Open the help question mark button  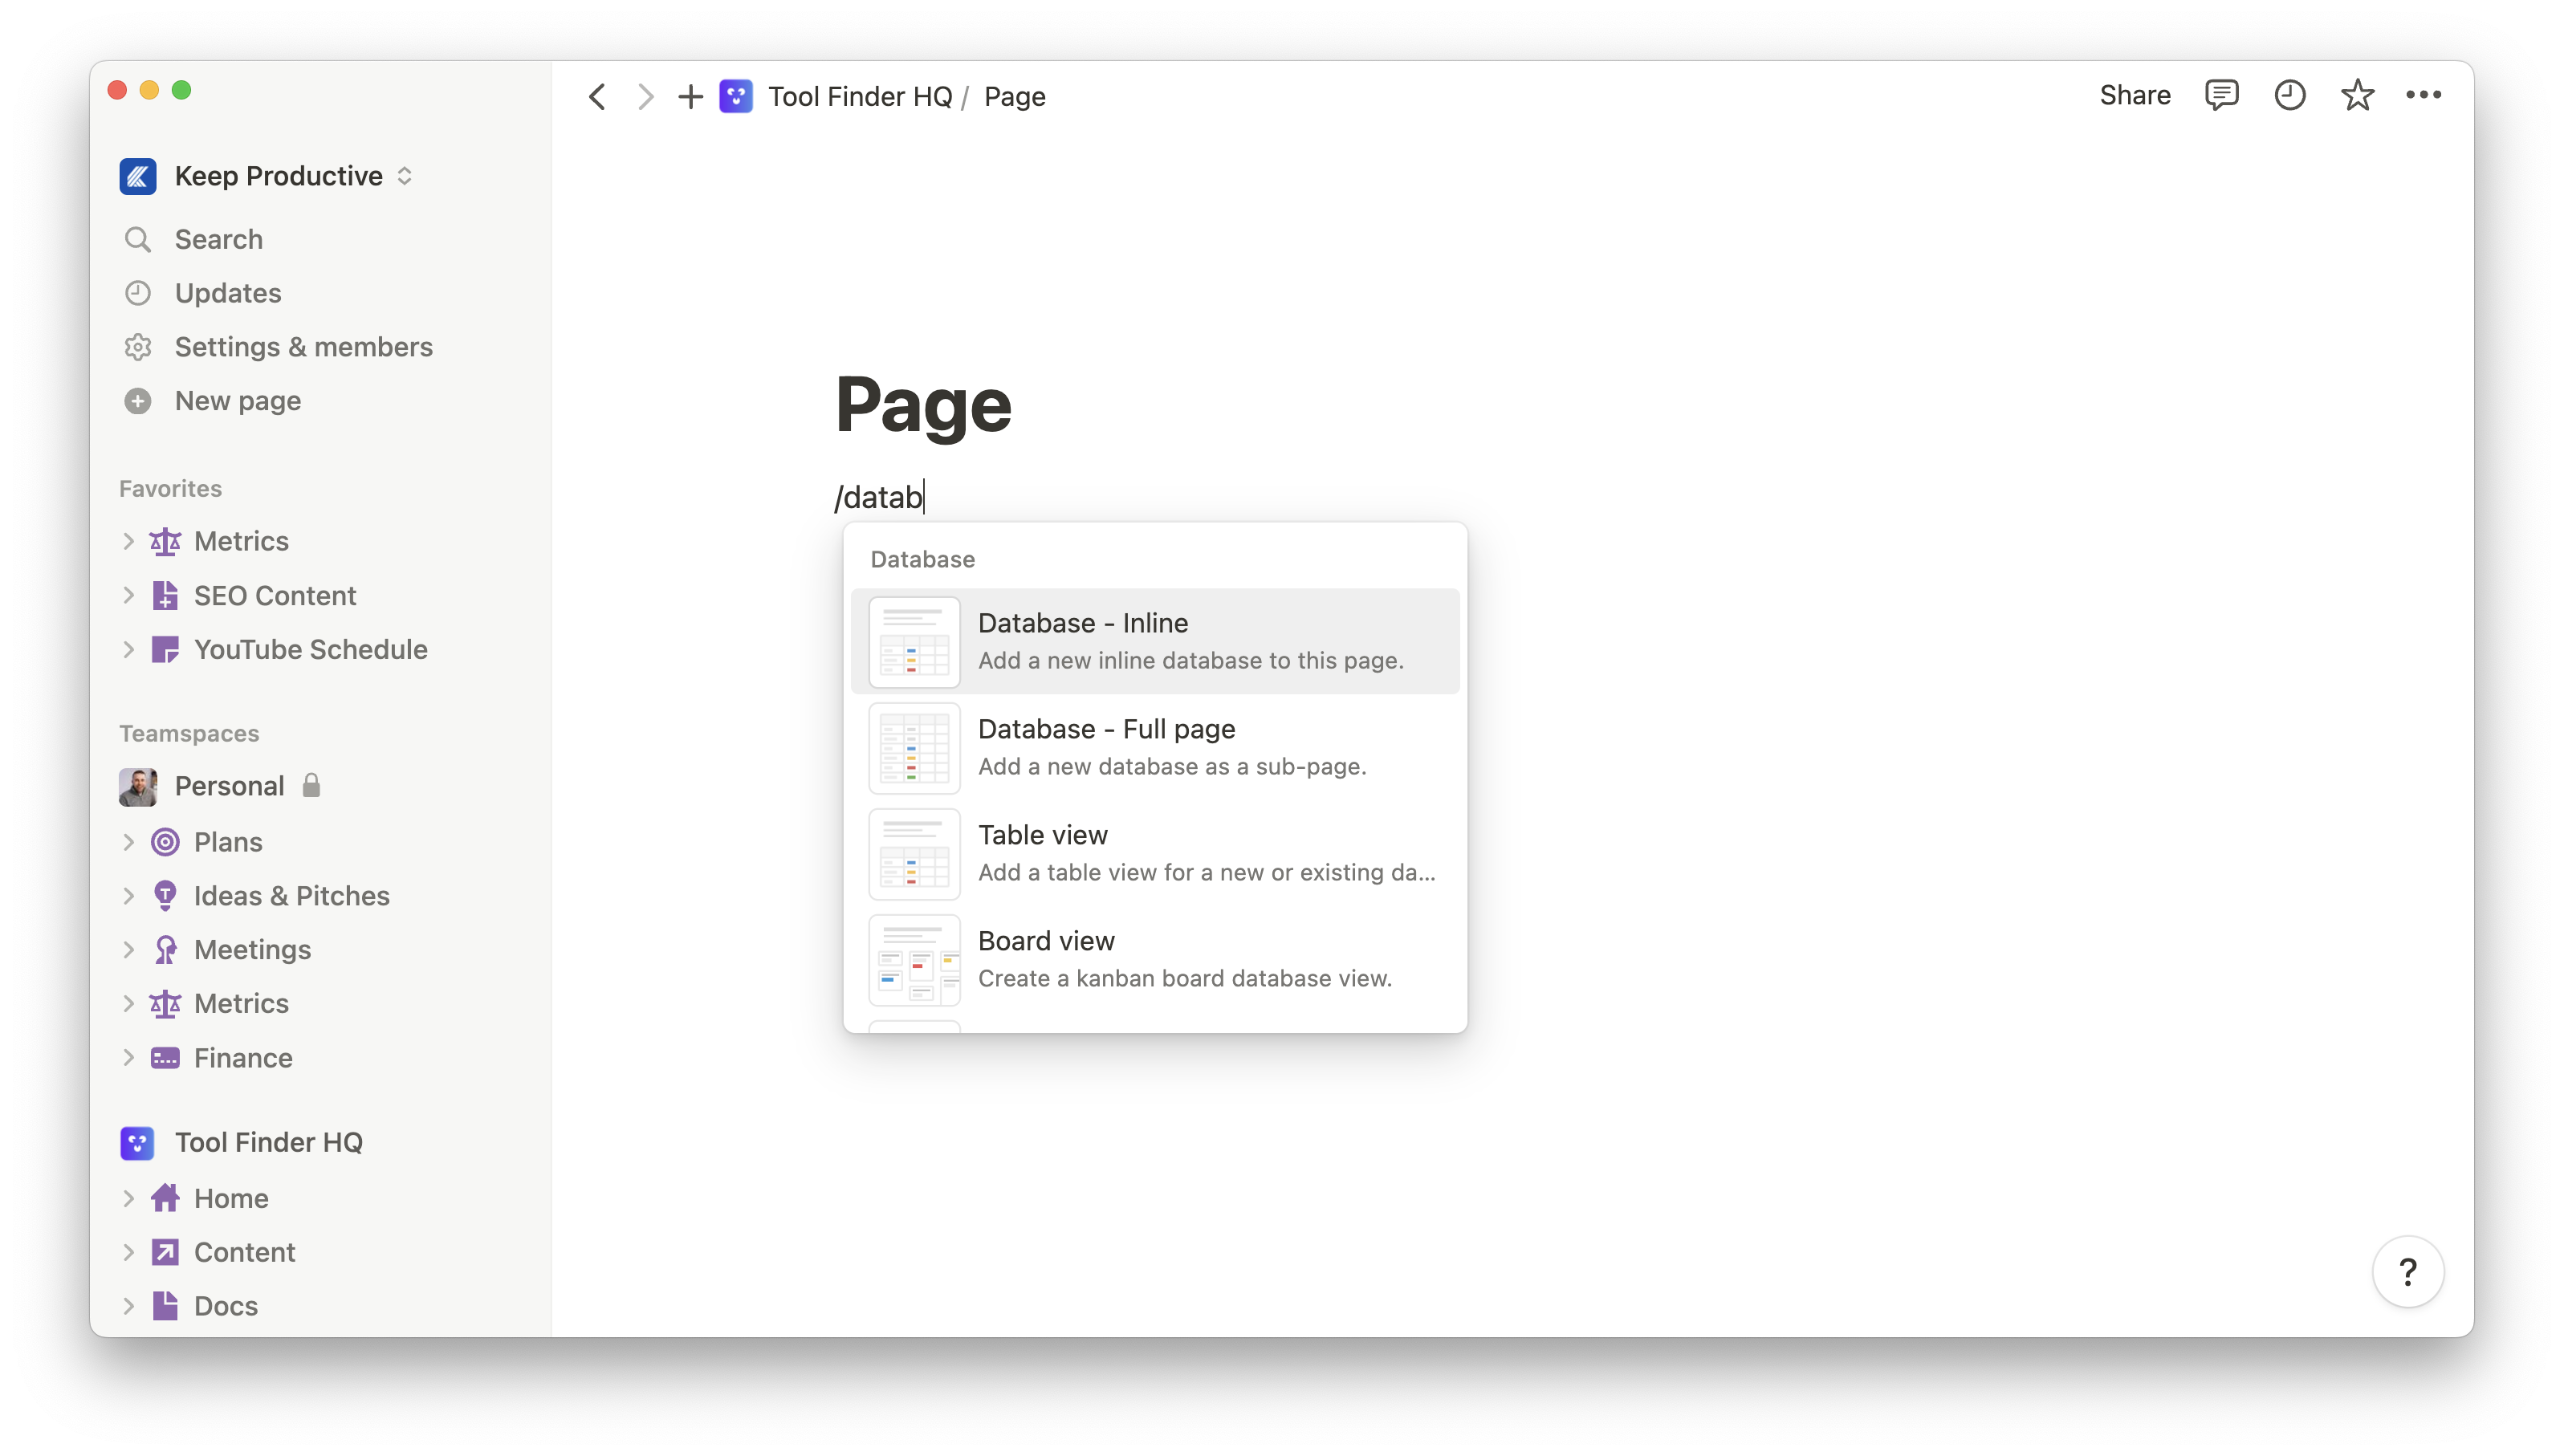(x=2409, y=1271)
